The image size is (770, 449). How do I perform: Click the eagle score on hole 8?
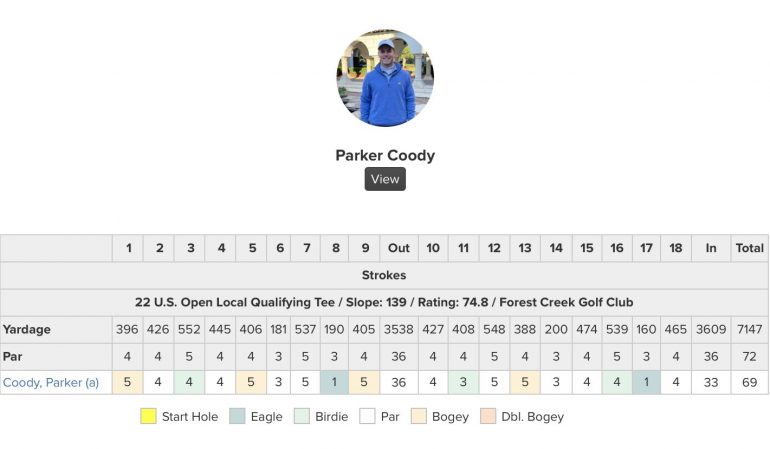[334, 382]
